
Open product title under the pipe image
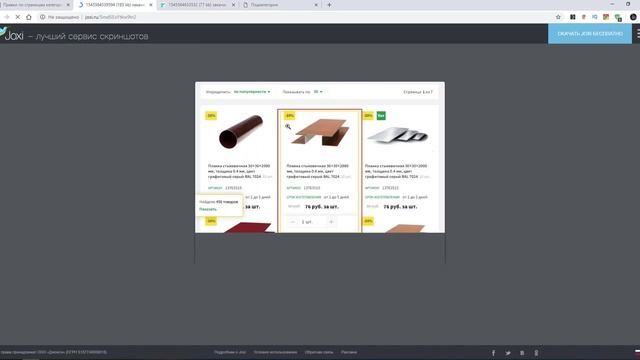click(240, 171)
